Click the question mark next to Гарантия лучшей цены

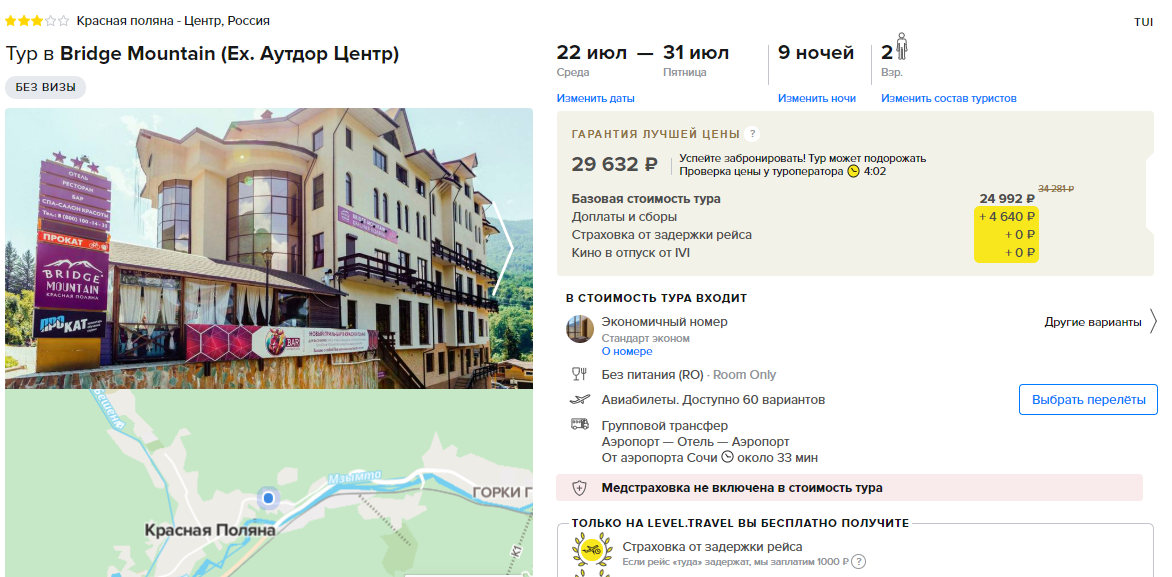point(752,135)
